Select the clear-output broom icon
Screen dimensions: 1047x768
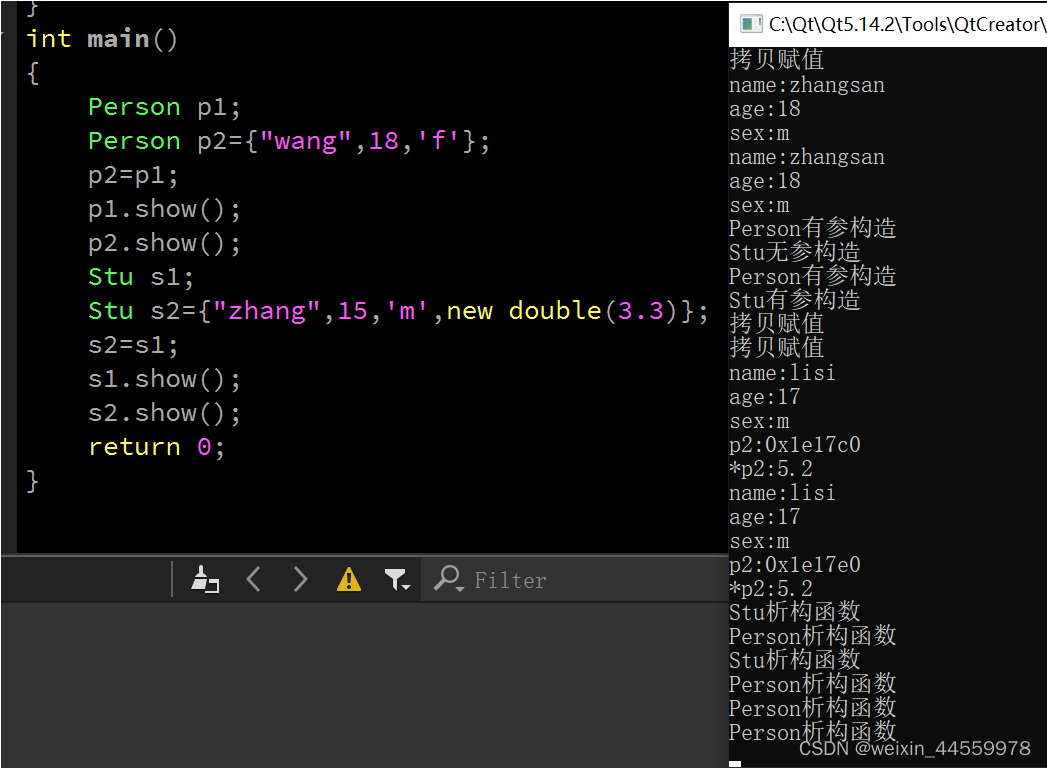coord(205,579)
